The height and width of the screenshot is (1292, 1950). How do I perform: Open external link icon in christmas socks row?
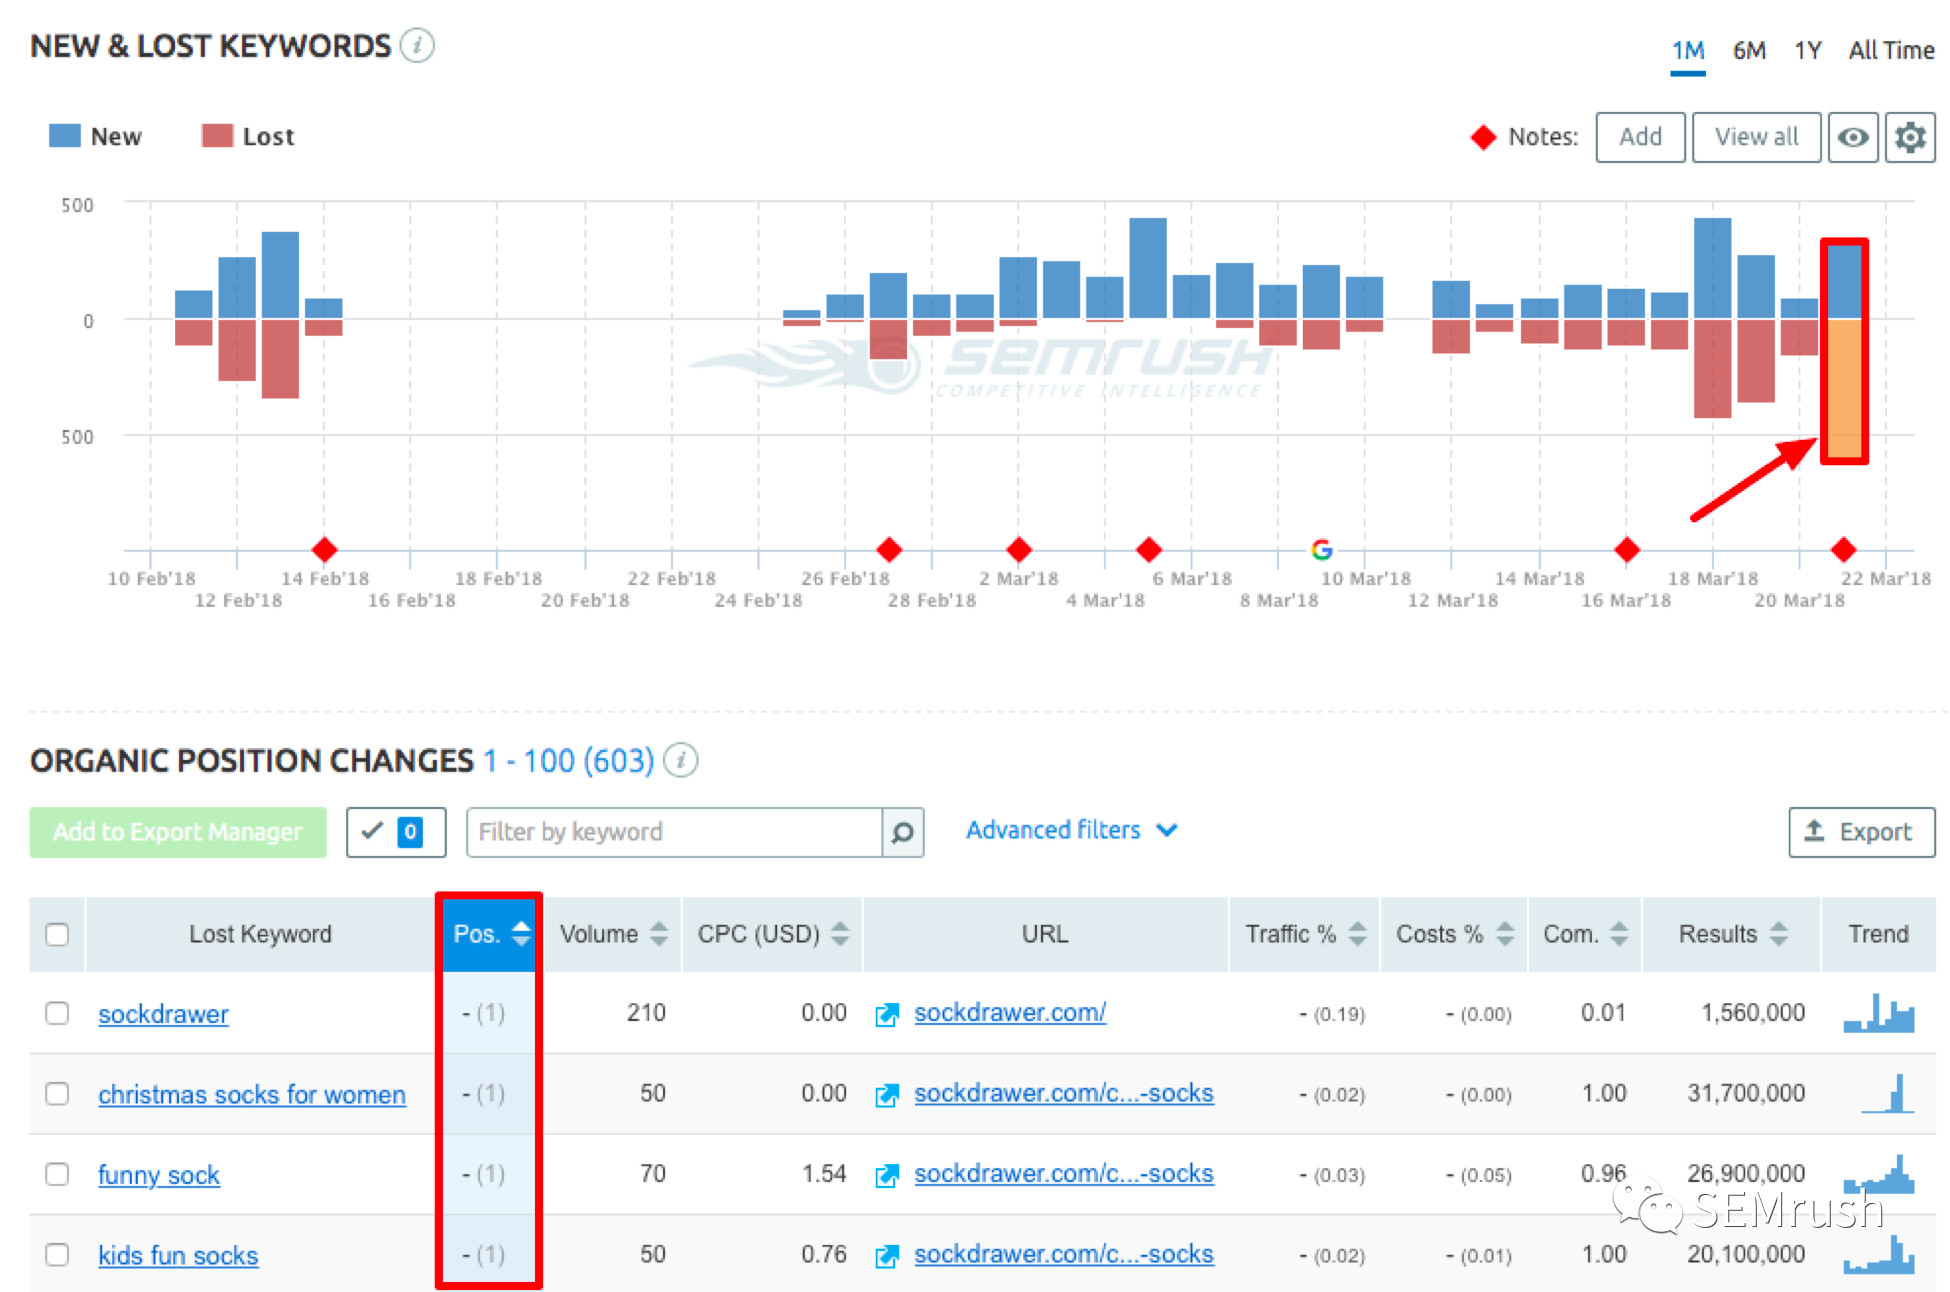(x=887, y=1095)
